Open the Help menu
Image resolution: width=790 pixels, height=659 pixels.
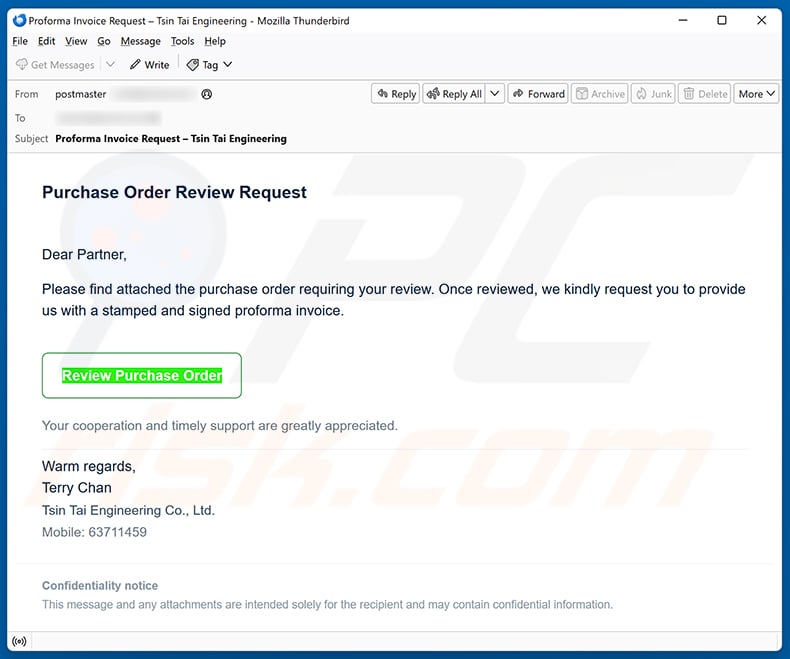[215, 41]
